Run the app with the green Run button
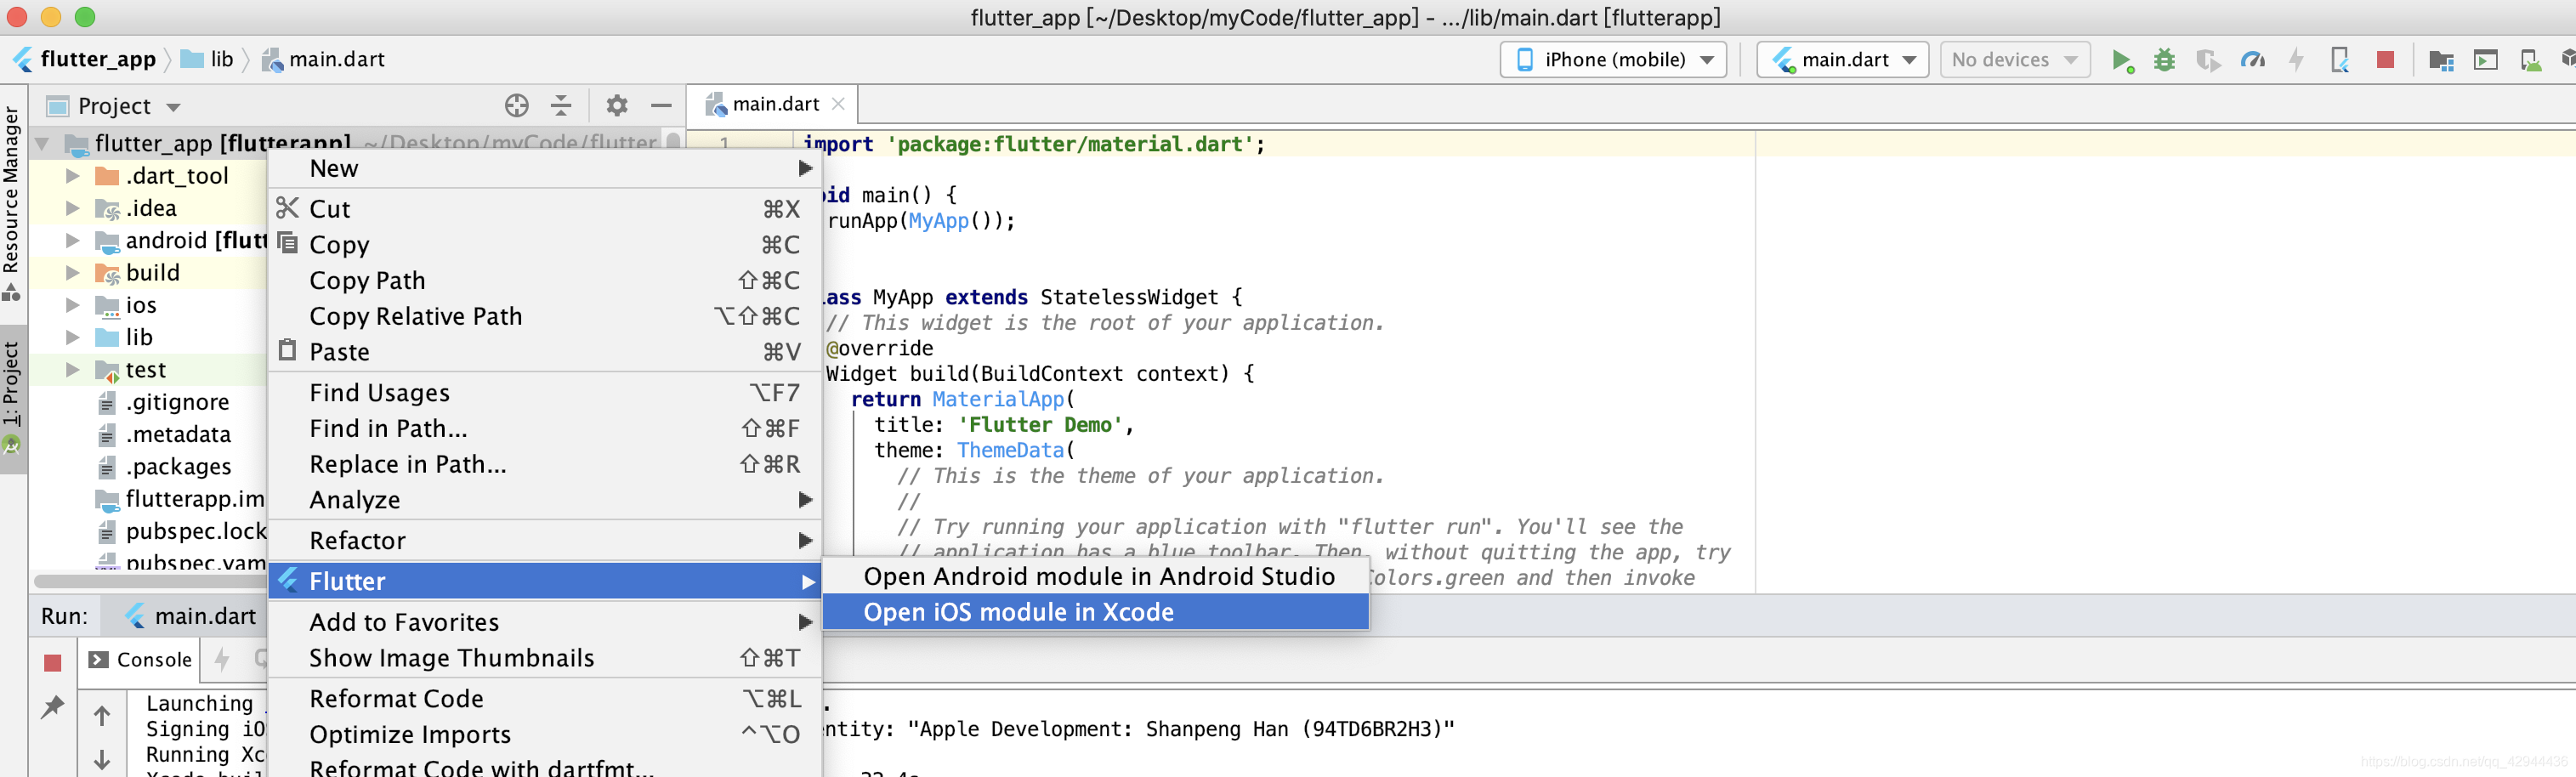This screenshot has height=777, width=2576. [x=2122, y=60]
